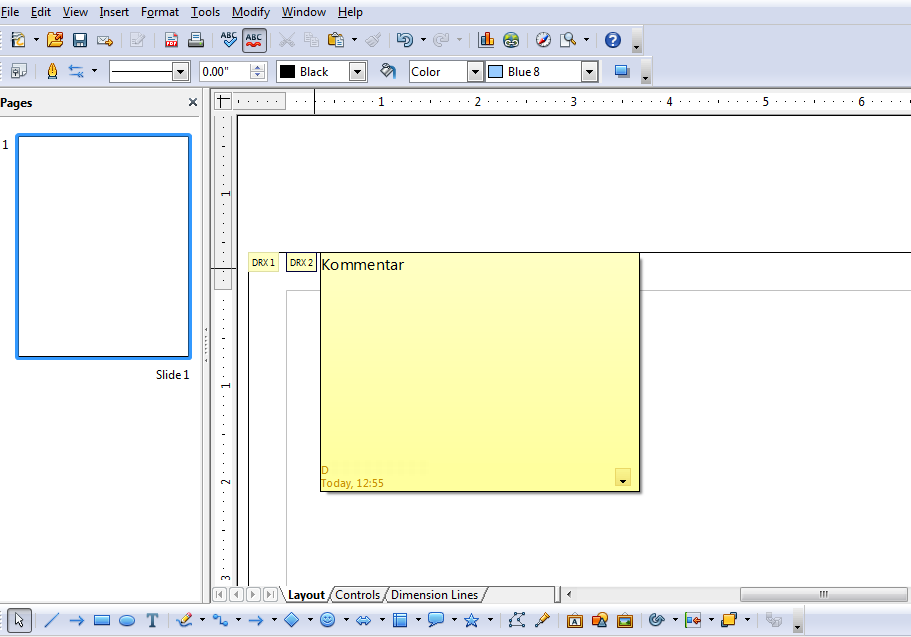Select the Rectangle tool
This screenshot has width=911, height=637.
tap(102, 620)
